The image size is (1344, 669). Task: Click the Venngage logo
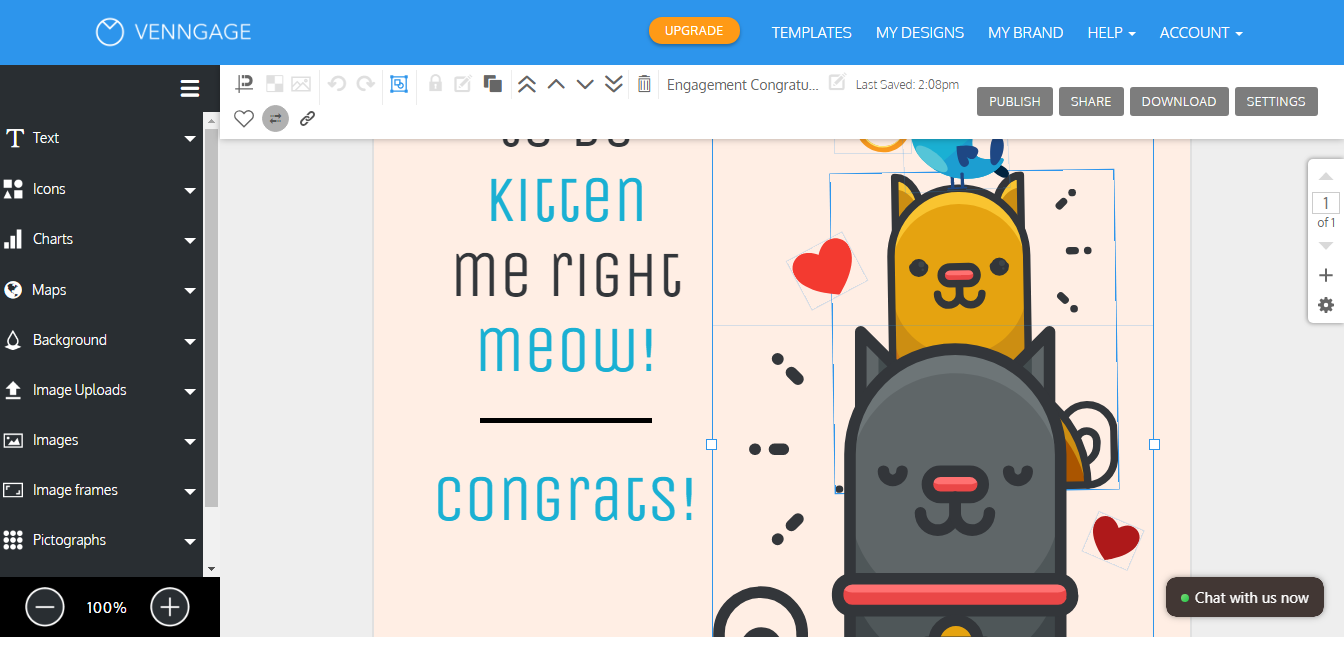[174, 32]
